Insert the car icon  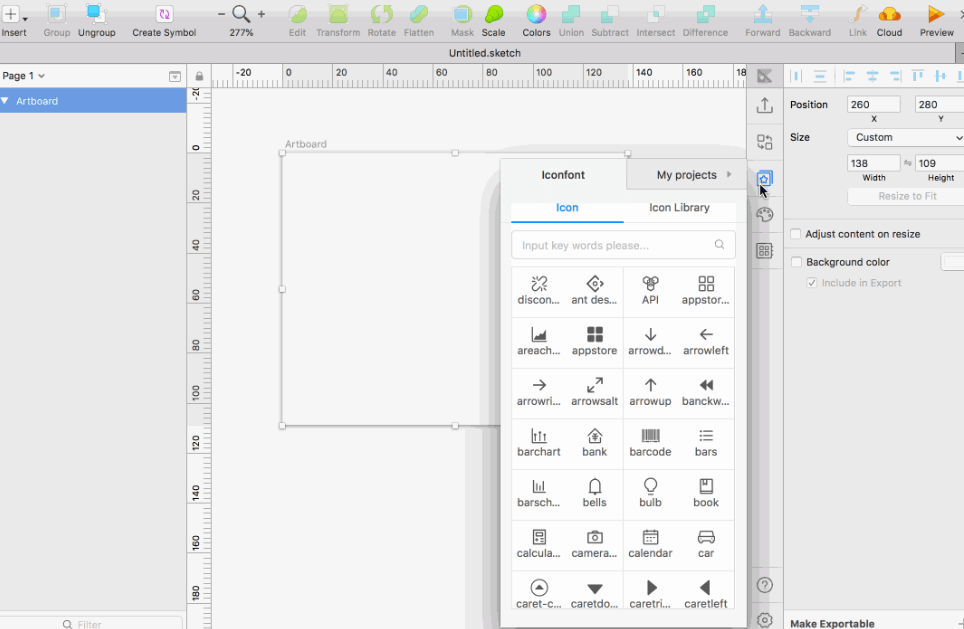pyautogui.click(x=706, y=544)
